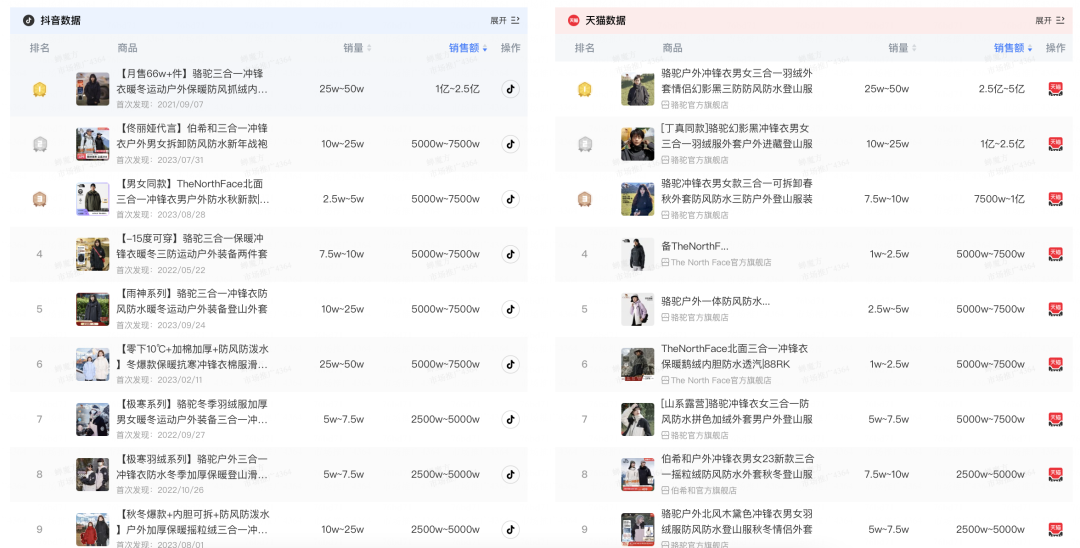Screen dimensions: 1080x548
Task: Open Tmall icon for 骆驼户外一体防风防水 product
Action: (x=1055, y=309)
